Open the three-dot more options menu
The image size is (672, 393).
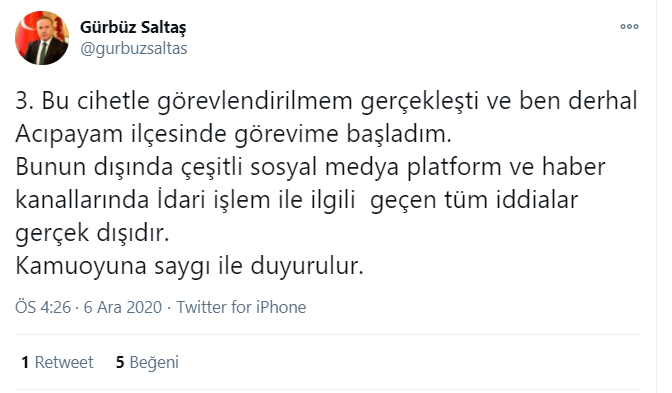click(629, 27)
